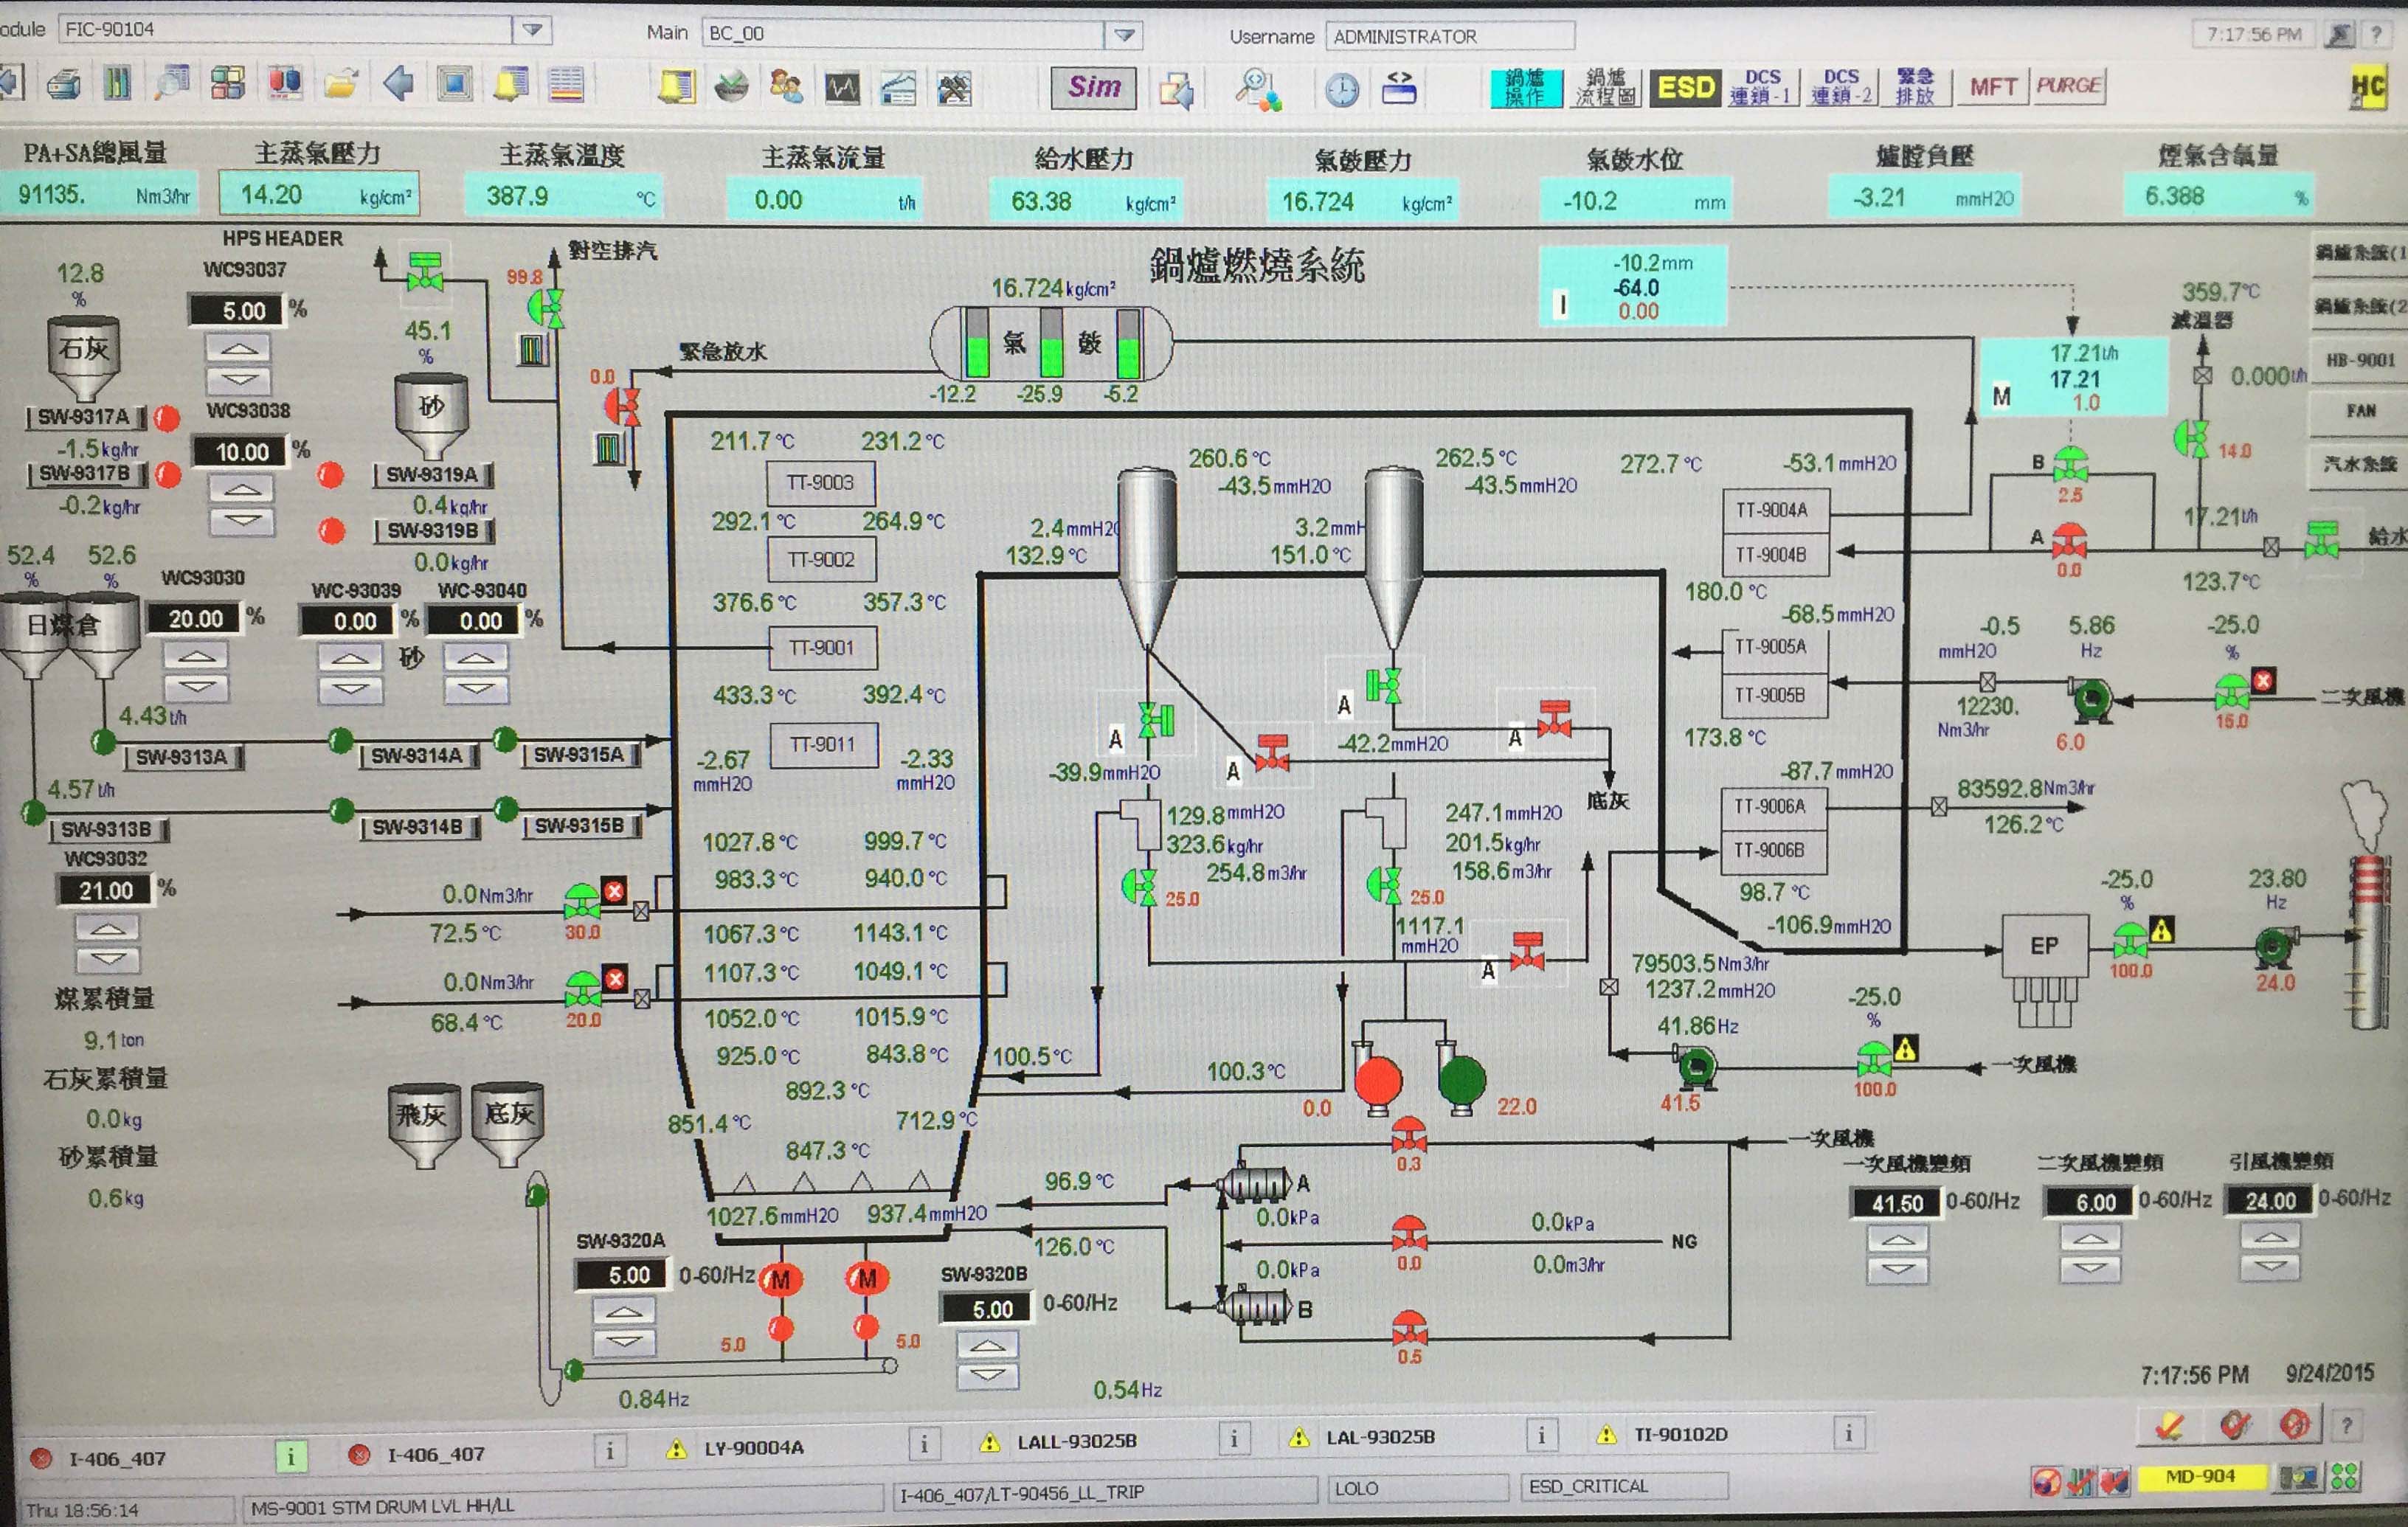Screen dimensions: 2408x1527
Task: Open the faceplate bars icon in the toolbar
Action: coord(118,83)
